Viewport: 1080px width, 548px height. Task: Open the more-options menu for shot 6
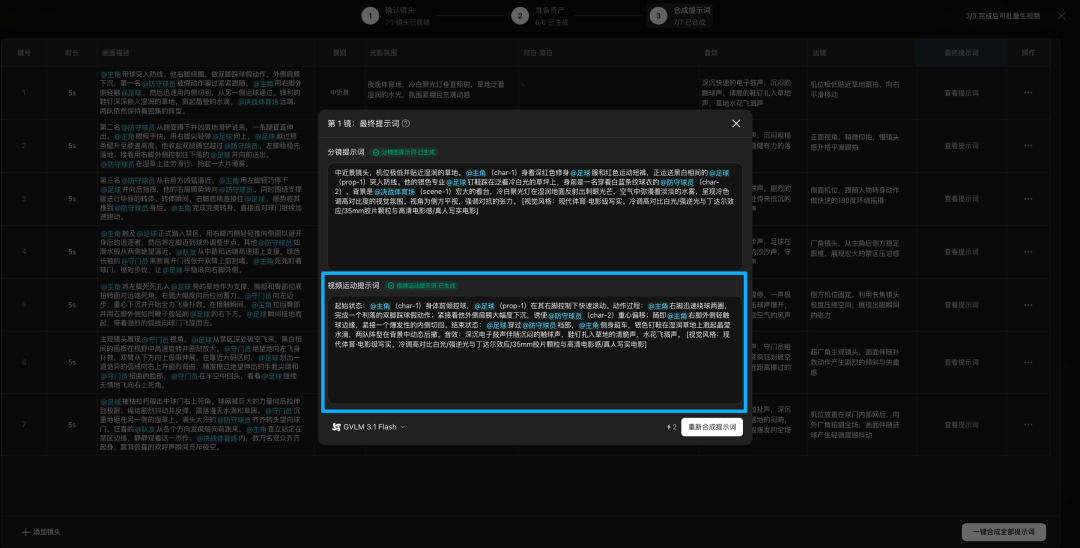point(1028,362)
